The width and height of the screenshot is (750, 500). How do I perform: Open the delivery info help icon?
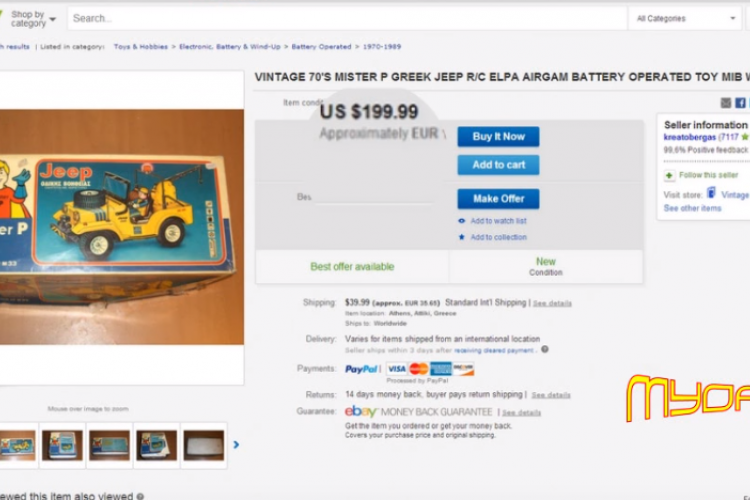(x=545, y=350)
